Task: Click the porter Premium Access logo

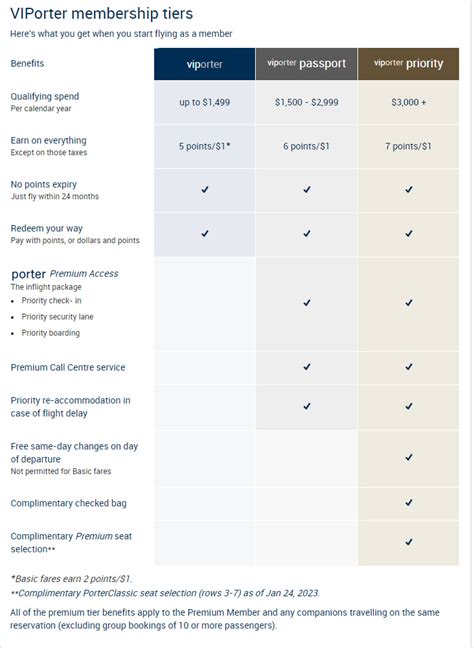Action: (64, 274)
